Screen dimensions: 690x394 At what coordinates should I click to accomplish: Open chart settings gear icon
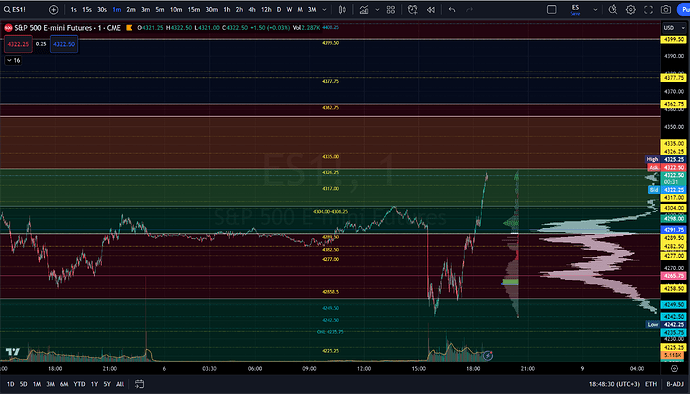tap(631, 10)
